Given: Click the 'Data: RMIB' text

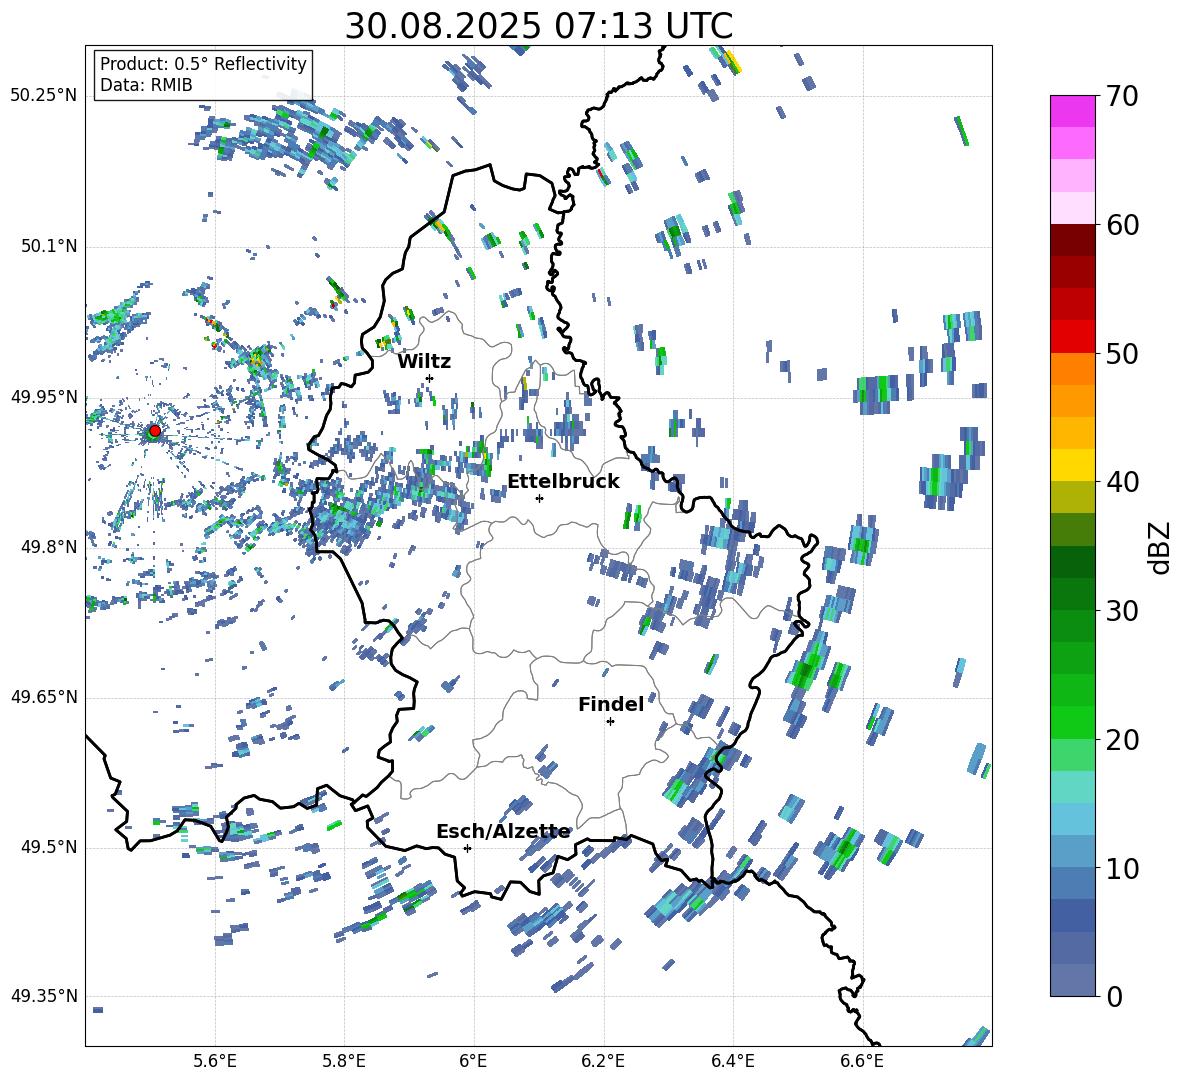Looking at the screenshot, I should pyautogui.click(x=146, y=85).
